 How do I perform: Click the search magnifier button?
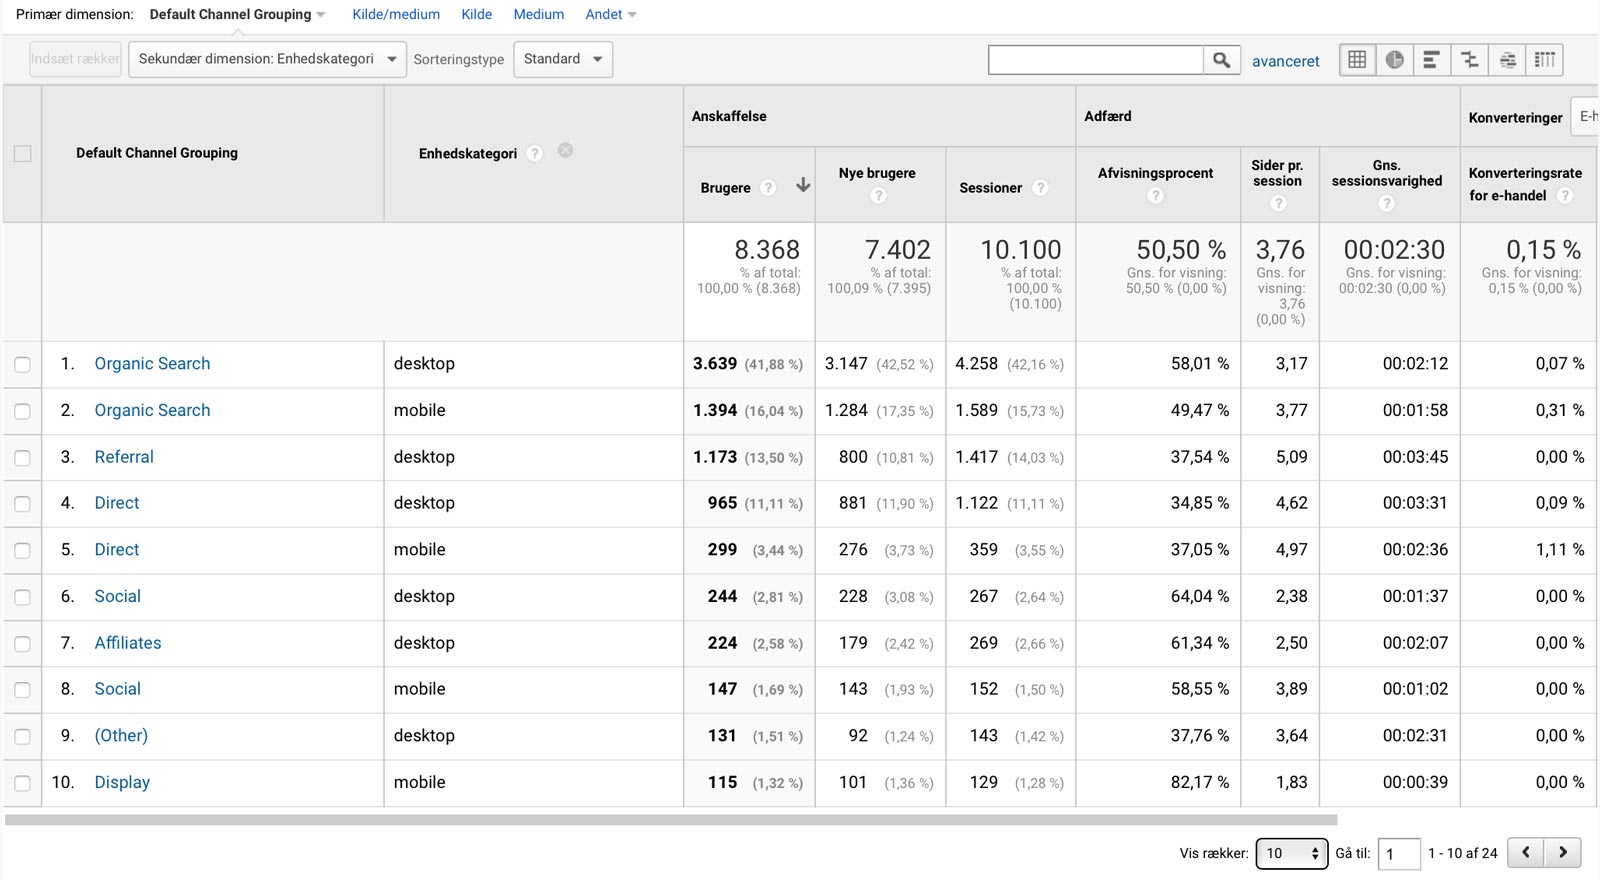1222,60
